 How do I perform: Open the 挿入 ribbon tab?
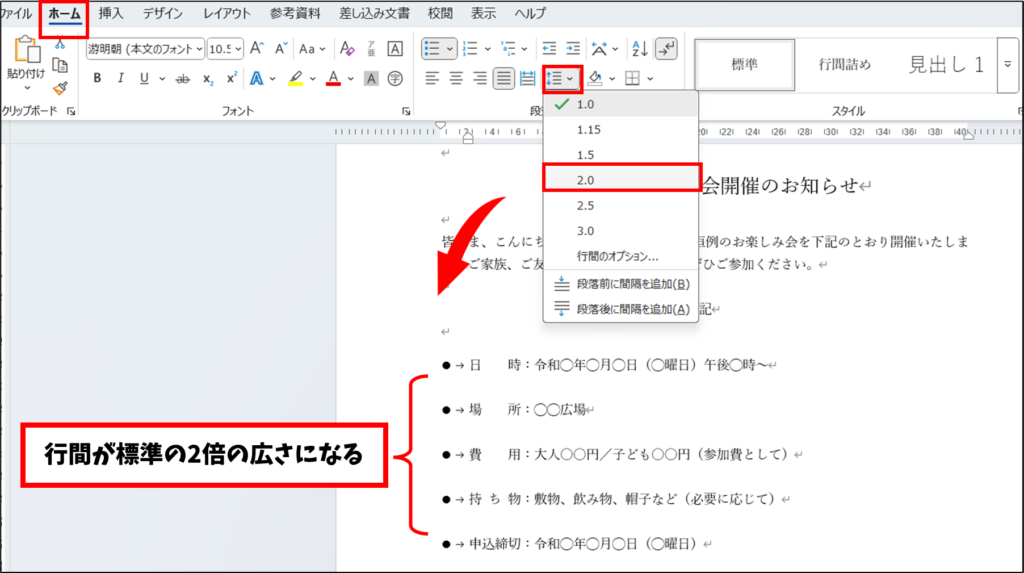coord(111,13)
